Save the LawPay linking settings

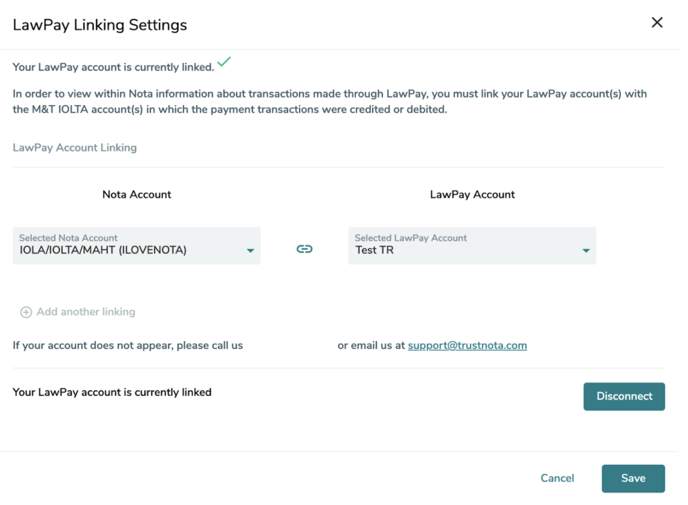pyautogui.click(x=633, y=478)
